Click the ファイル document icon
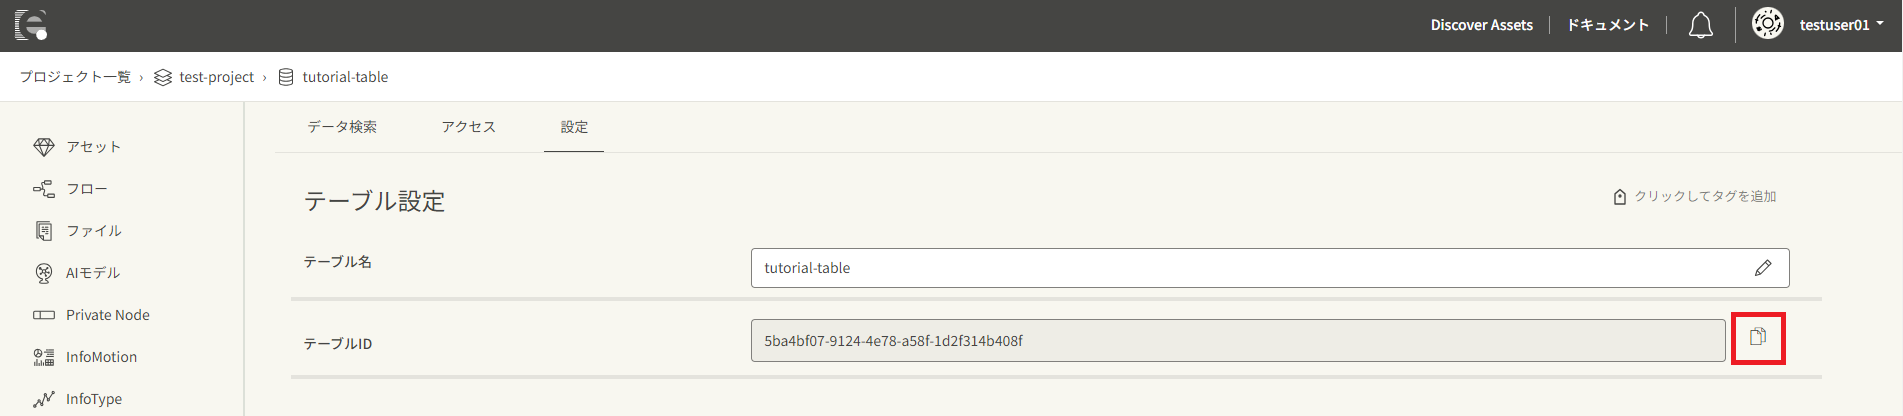Image resolution: width=1903 pixels, height=416 pixels. point(44,231)
